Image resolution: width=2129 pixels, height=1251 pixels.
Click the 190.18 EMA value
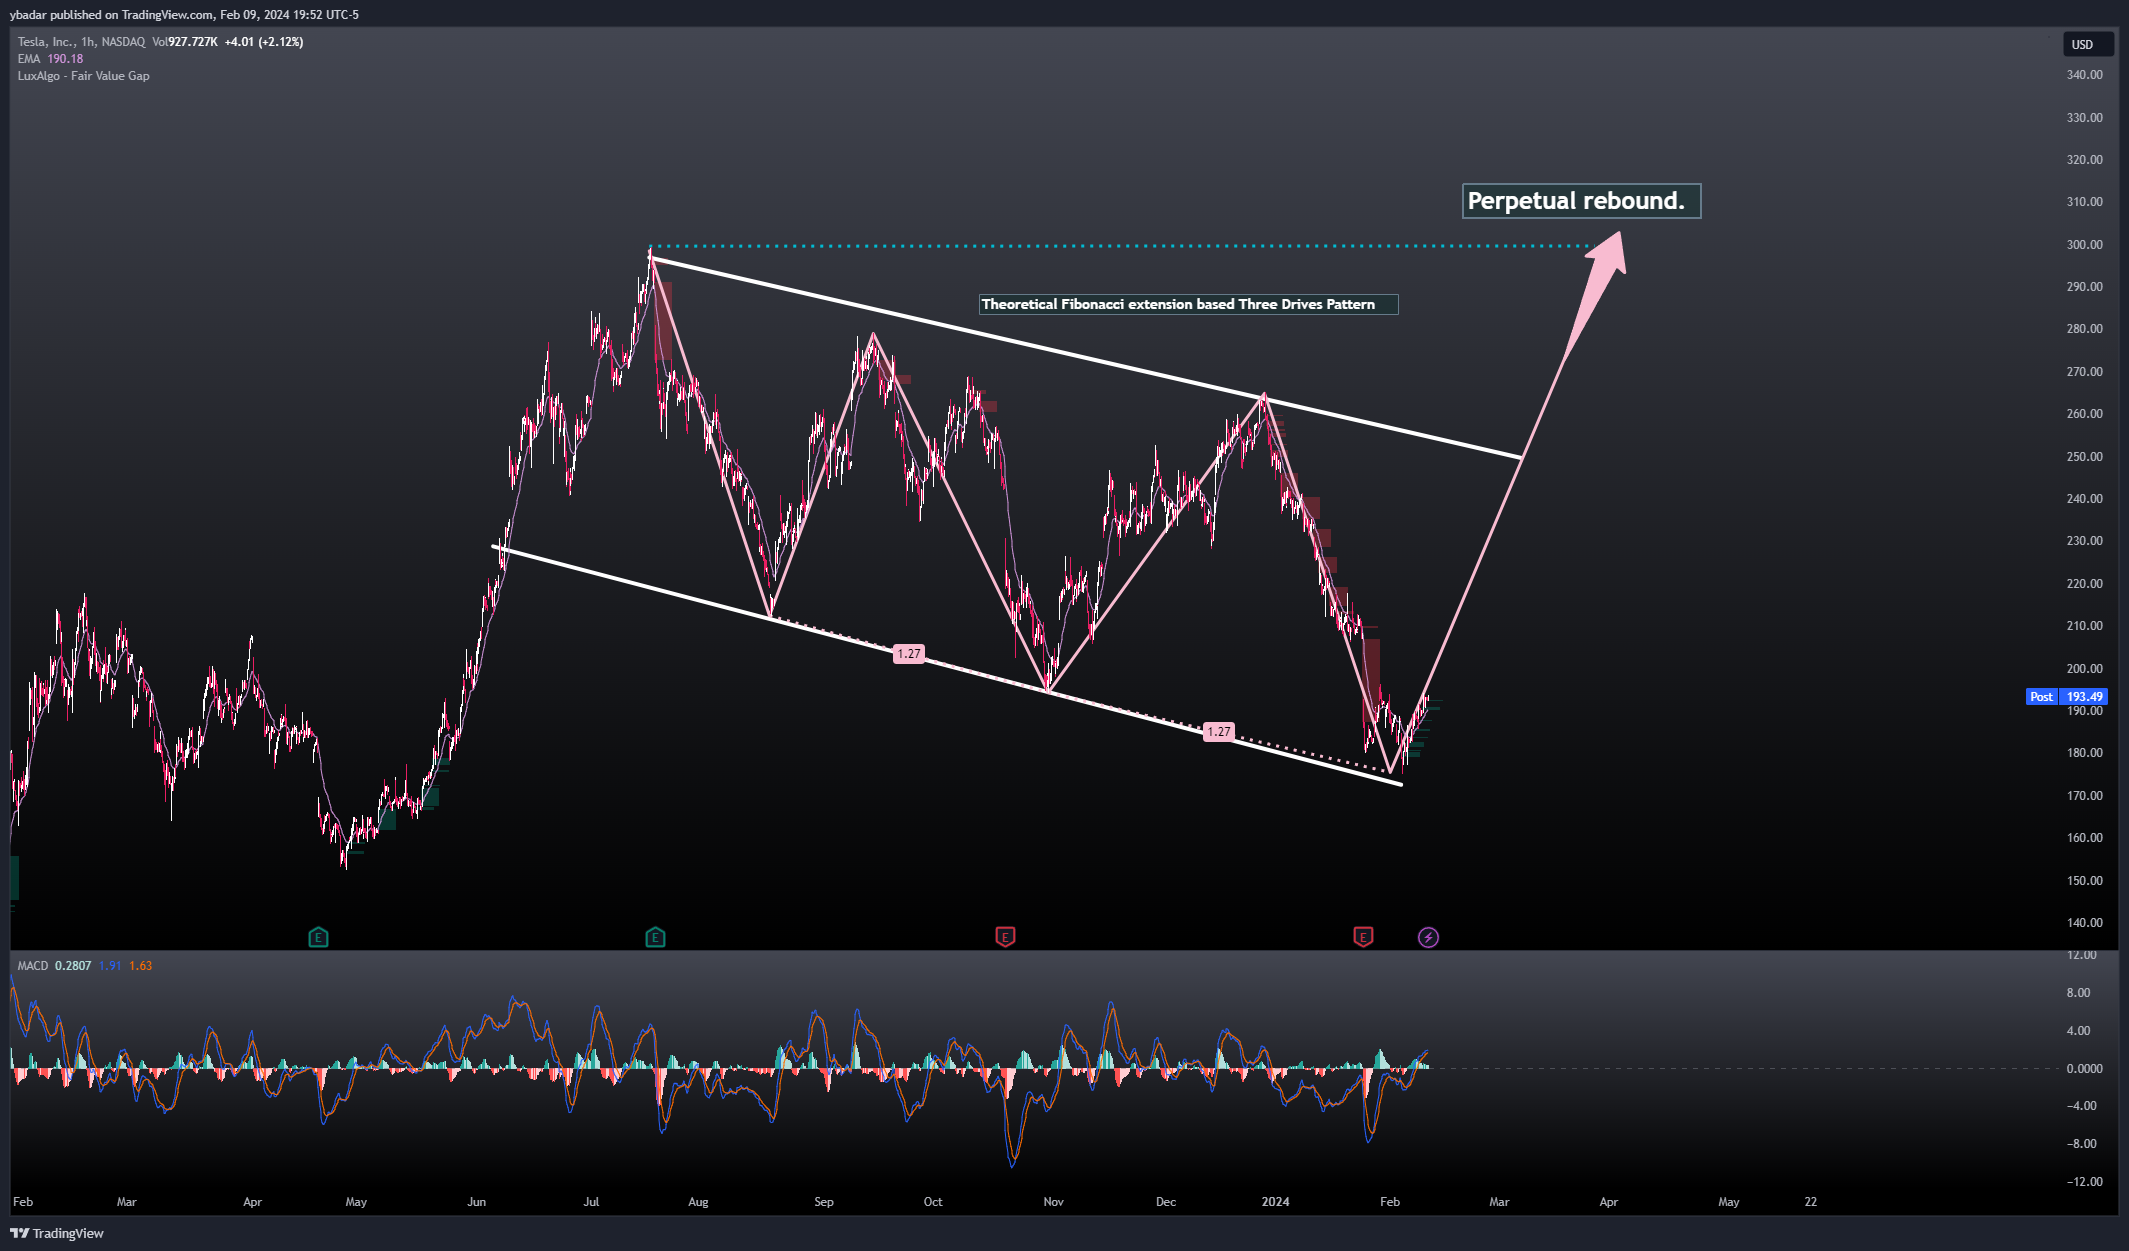[65, 59]
